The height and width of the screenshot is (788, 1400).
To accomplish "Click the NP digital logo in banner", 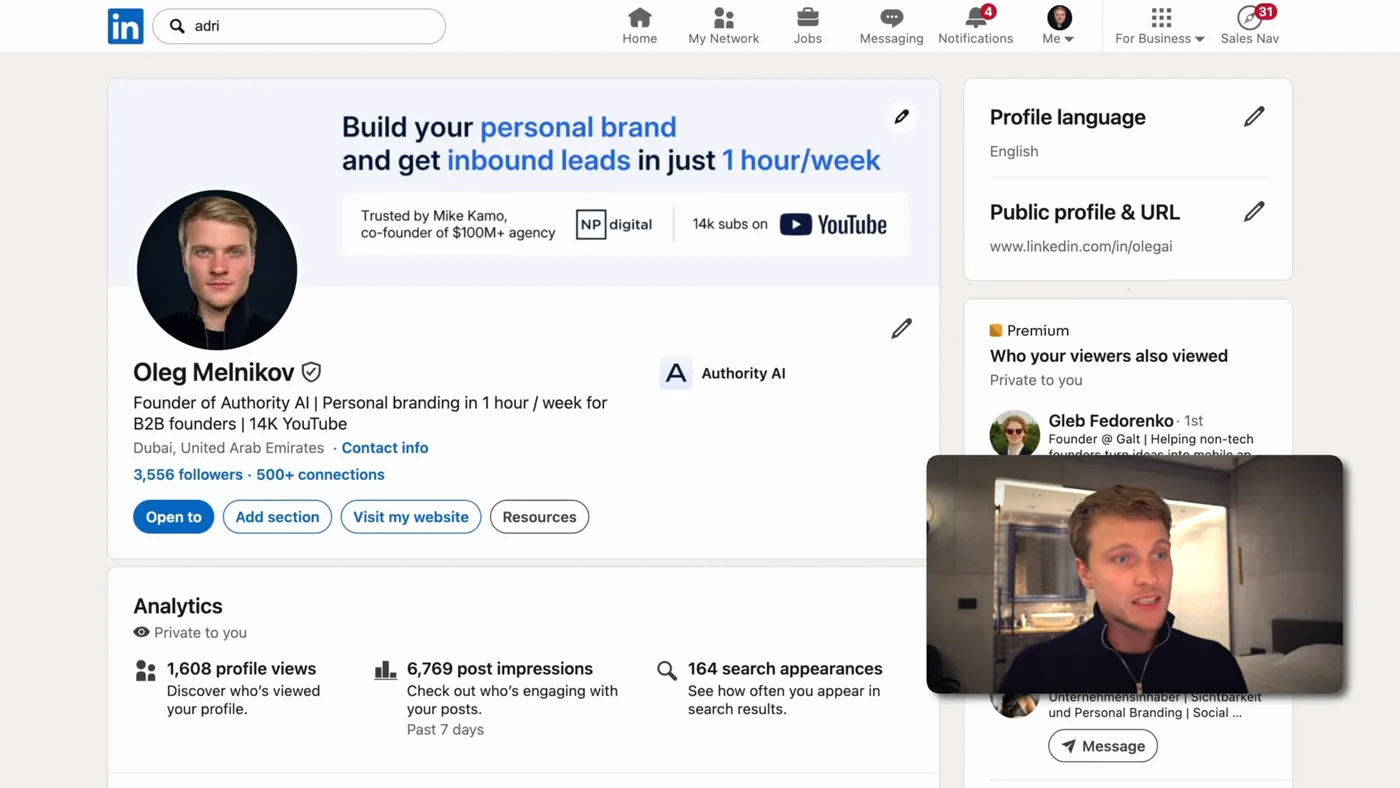I will [614, 224].
